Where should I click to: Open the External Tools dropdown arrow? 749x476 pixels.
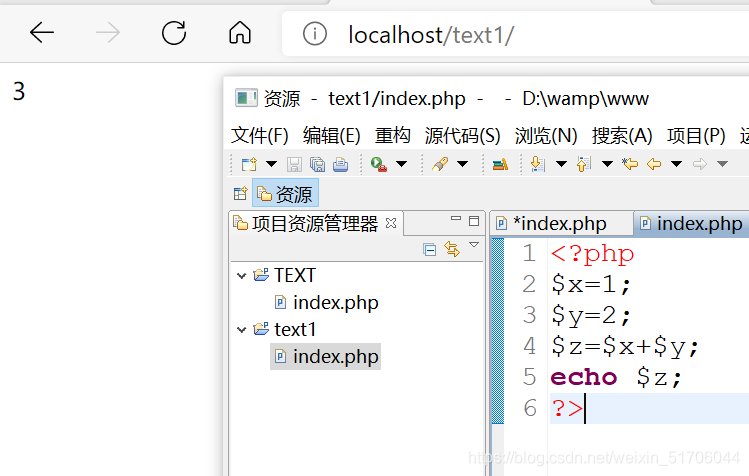pyautogui.click(x=402, y=164)
